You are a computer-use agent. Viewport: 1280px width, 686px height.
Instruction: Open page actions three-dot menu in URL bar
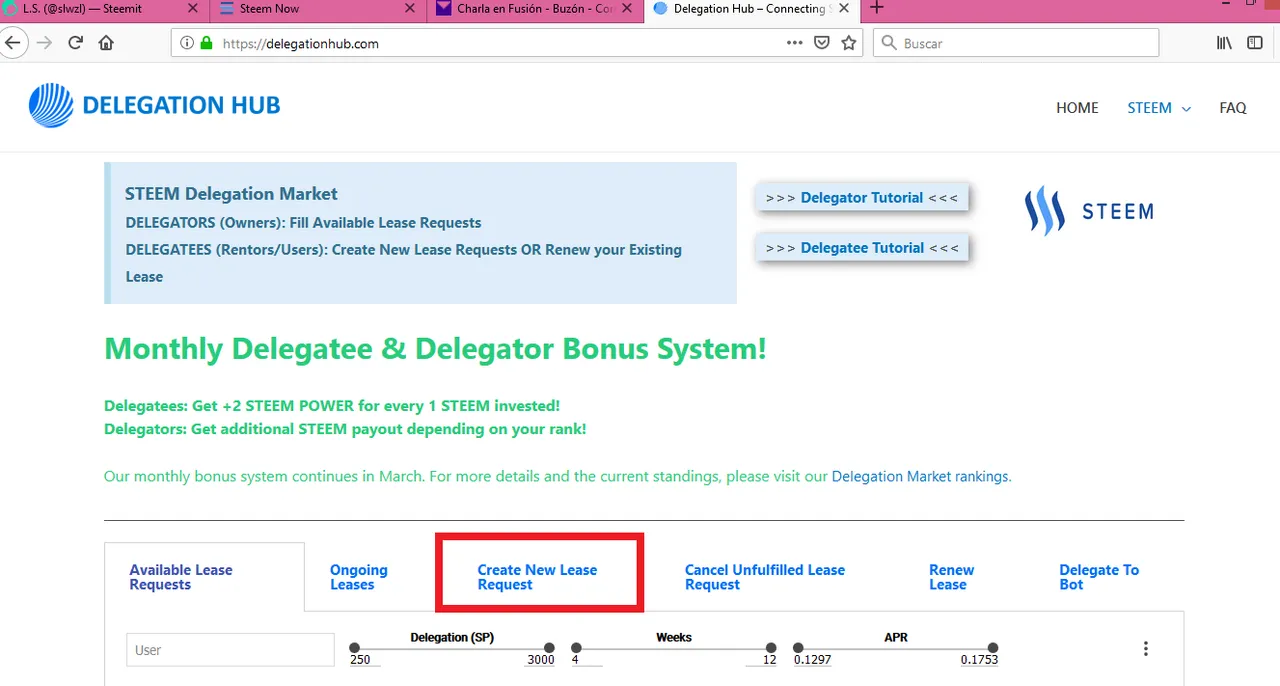click(x=795, y=43)
